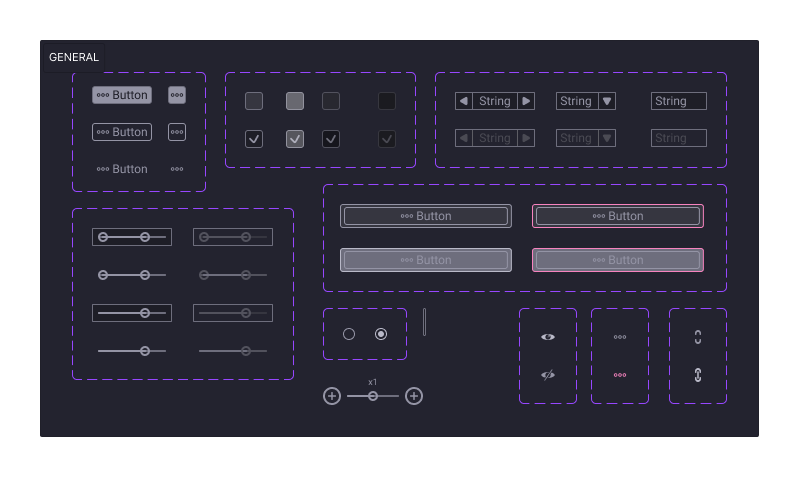Click the closed chain linked icon
The height and width of the screenshot is (477, 799).
coord(698,375)
